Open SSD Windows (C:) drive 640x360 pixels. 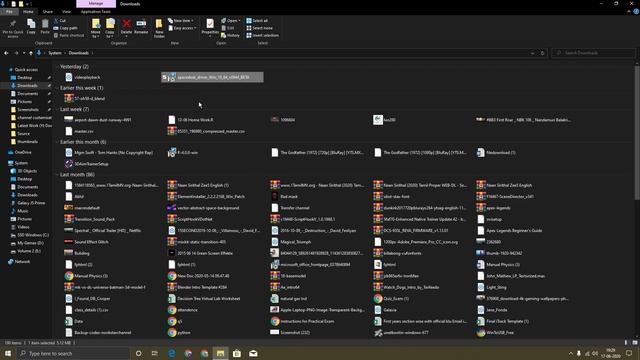[x=33, y=235]
